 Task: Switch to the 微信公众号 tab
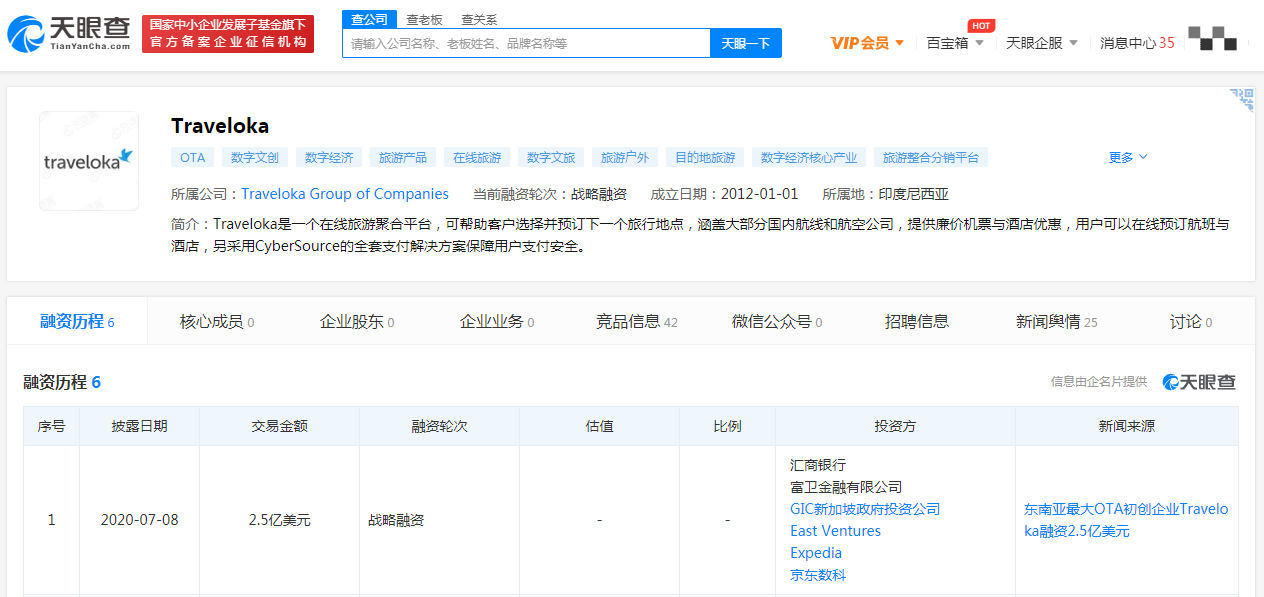click(x=777, y=321)
